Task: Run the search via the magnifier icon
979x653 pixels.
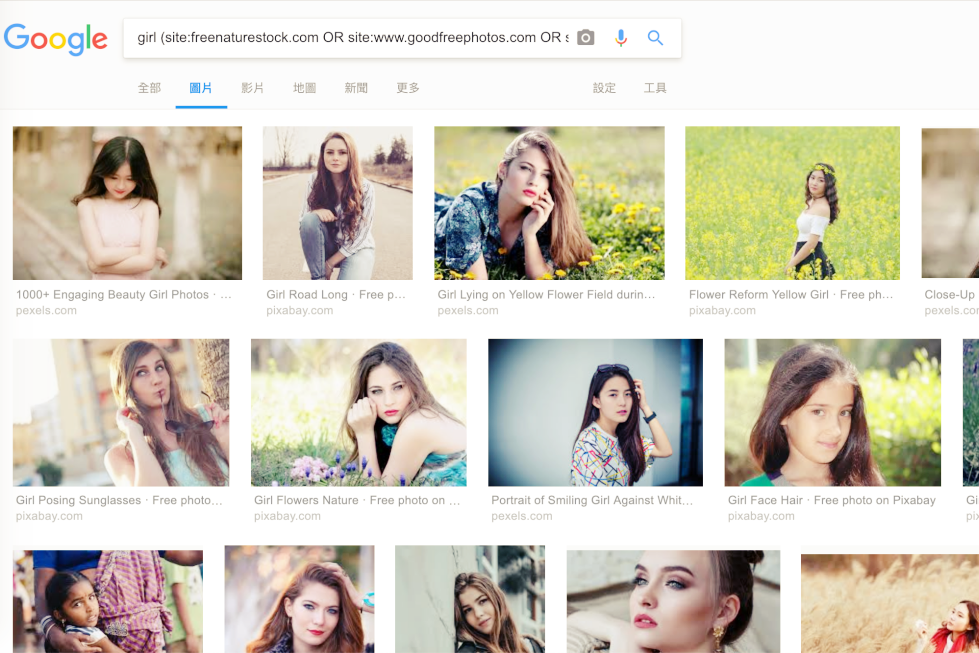Action: pyautogui.click(x=655, y=37)
